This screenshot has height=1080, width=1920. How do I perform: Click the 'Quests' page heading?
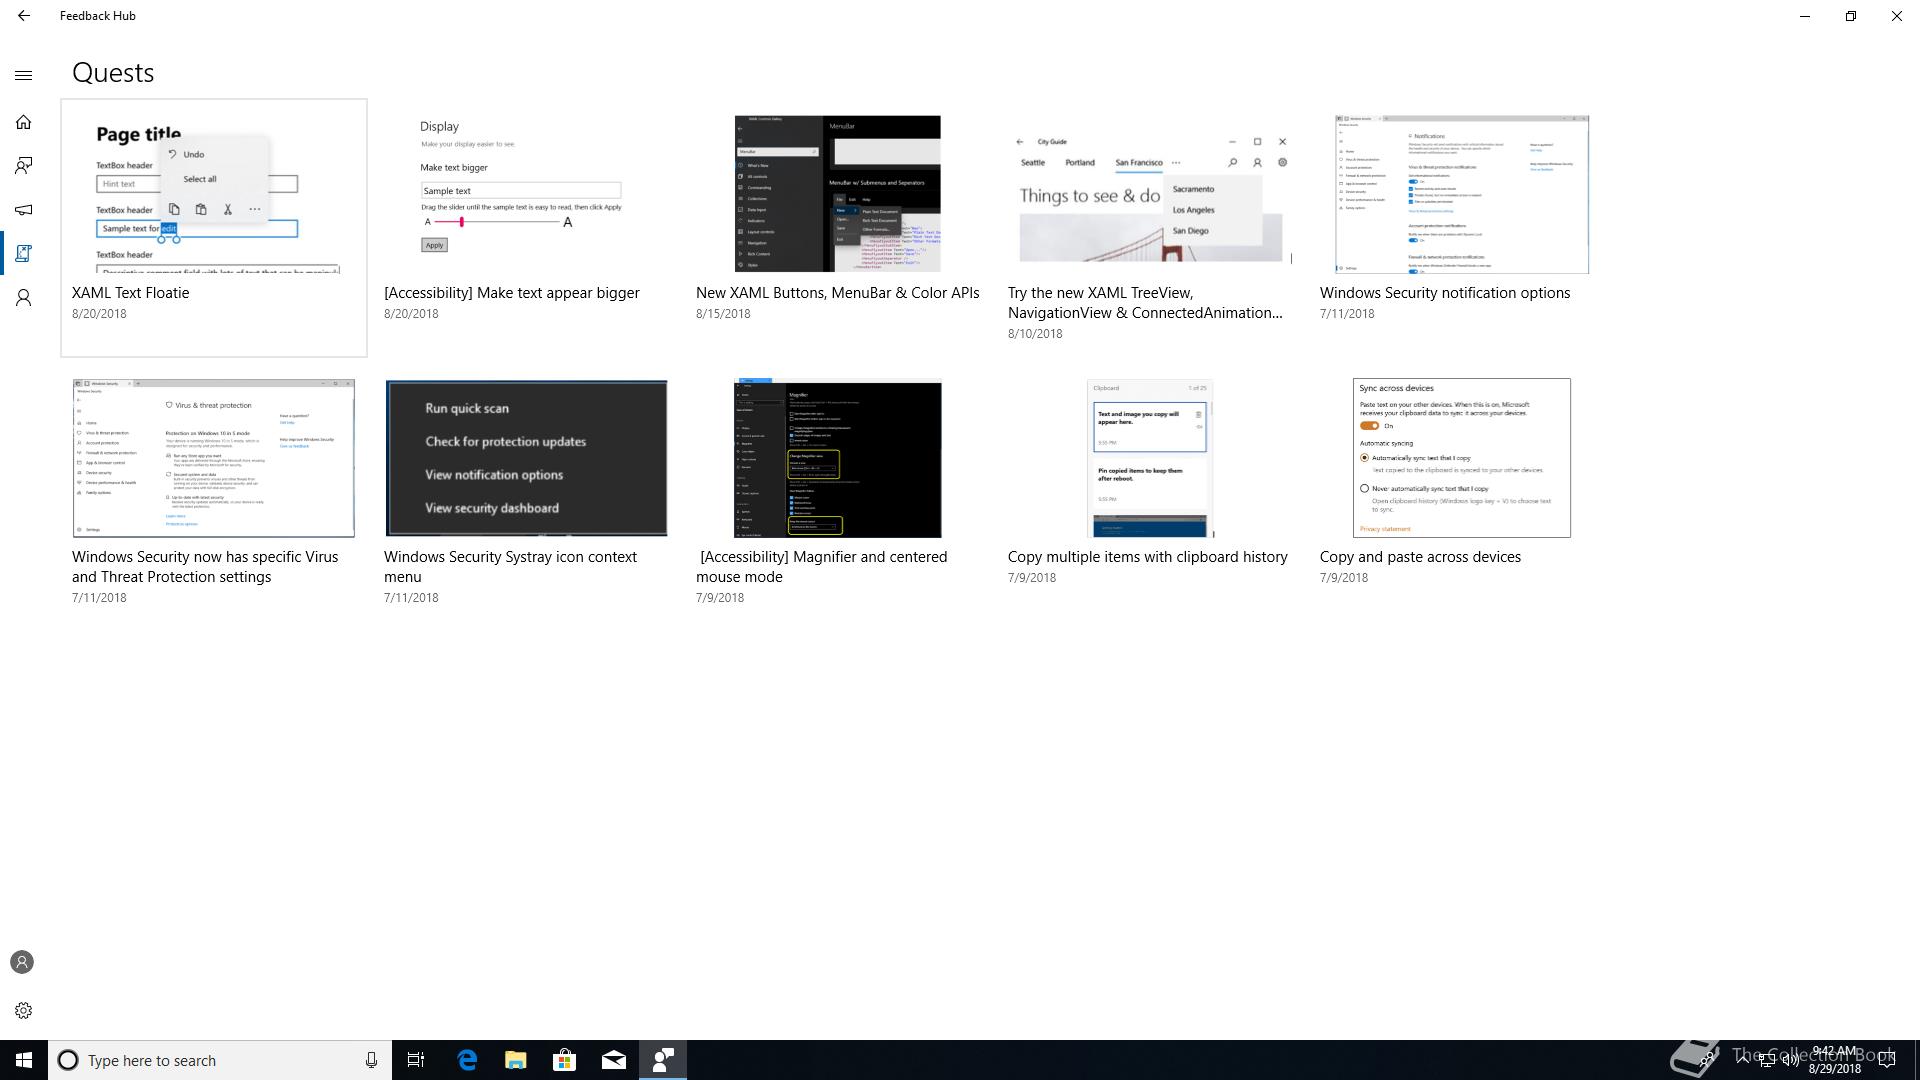click(x=113, y=73)
